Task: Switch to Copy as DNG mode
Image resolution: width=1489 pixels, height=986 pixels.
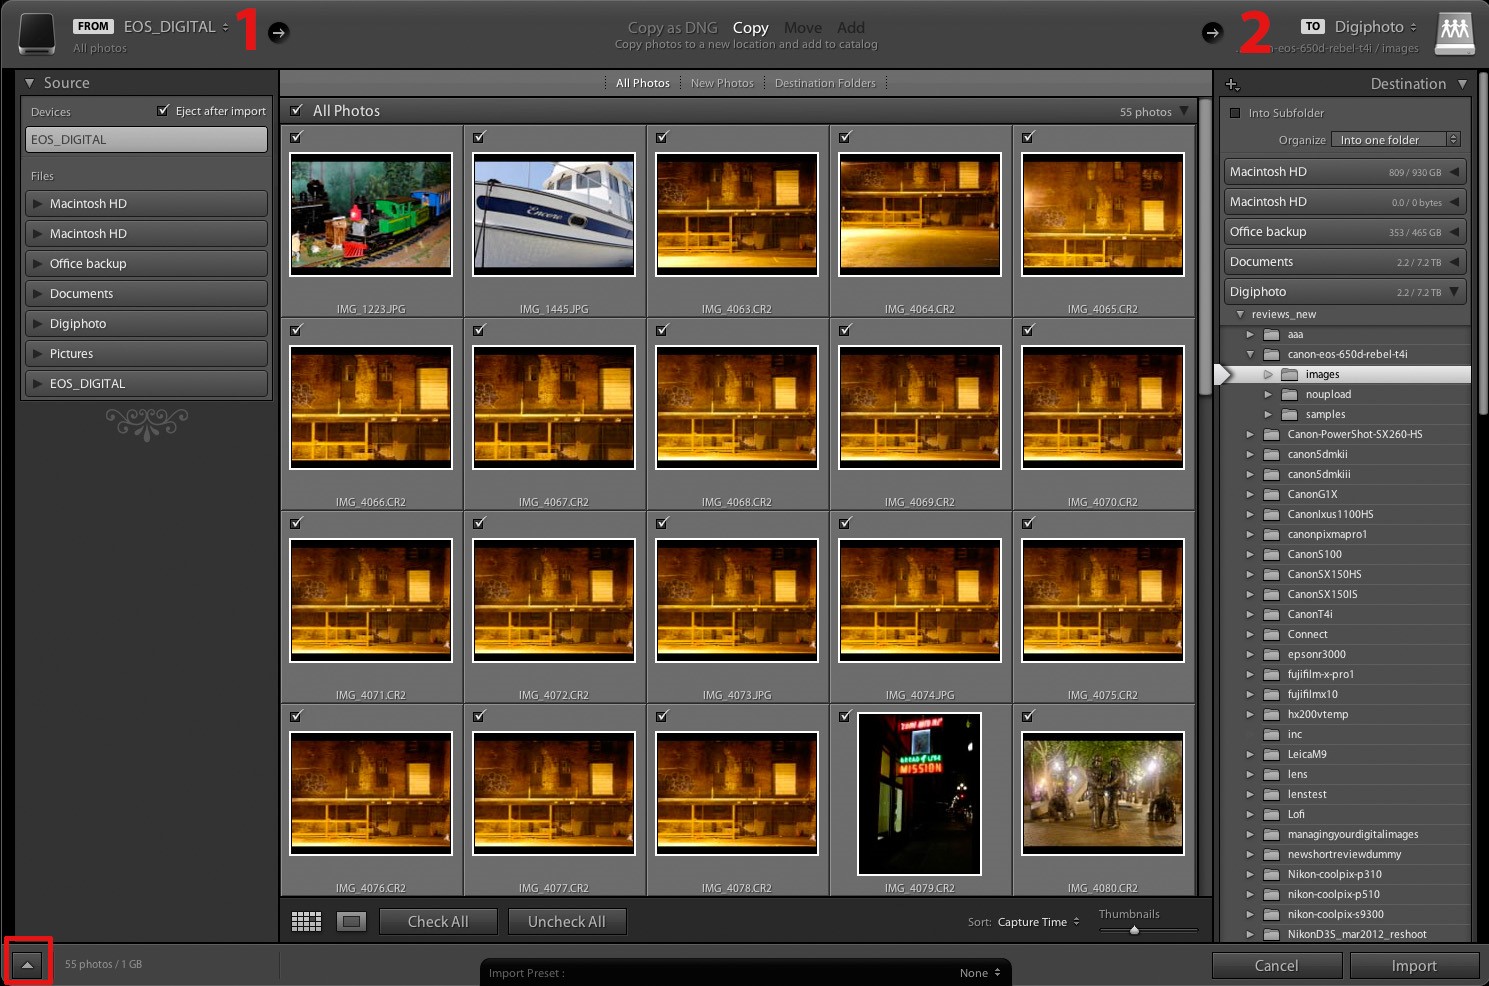Action: pos(672,27)
